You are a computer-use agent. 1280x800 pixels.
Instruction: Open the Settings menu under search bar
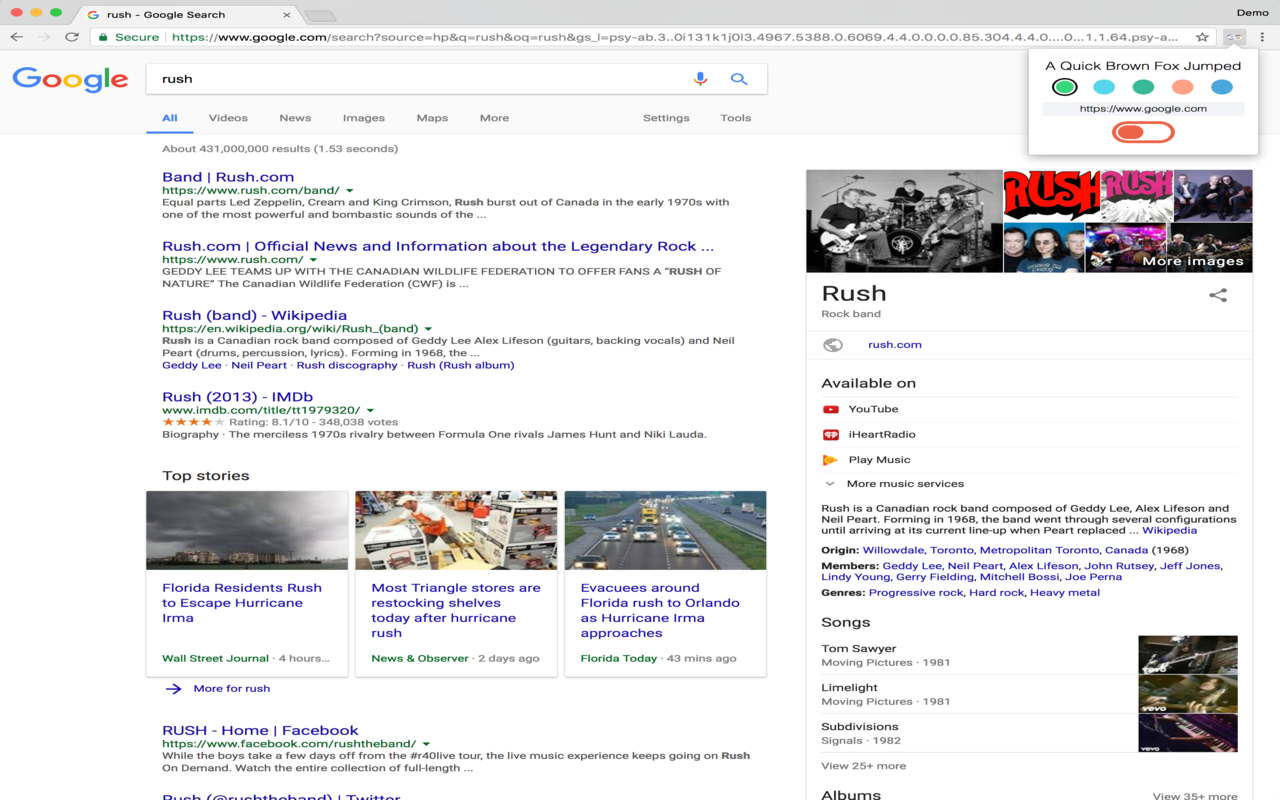666,118
